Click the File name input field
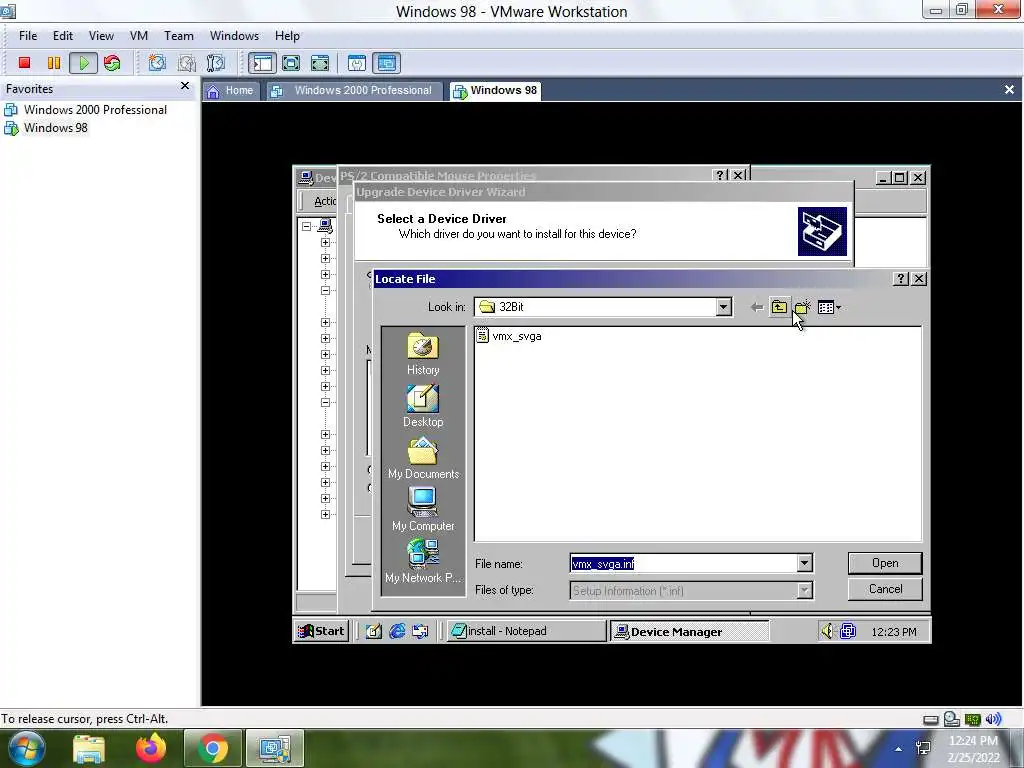This screenshot has height=768, width=1024. [683, 563]
